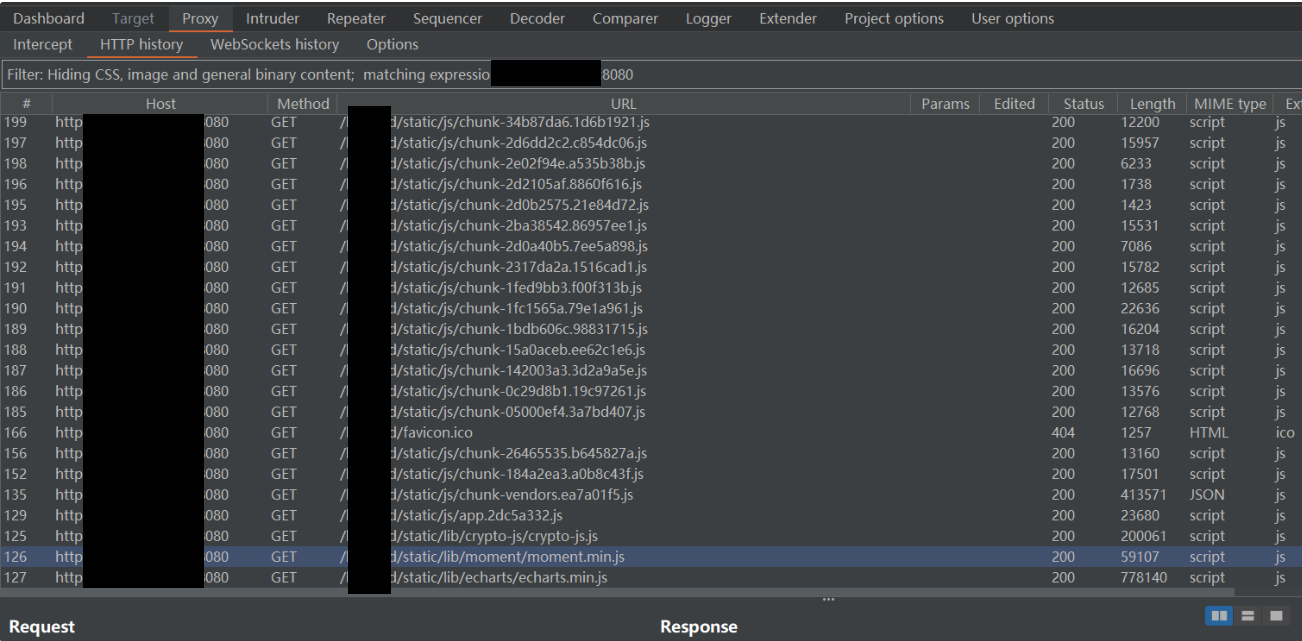Select row 196 chunk-2d2105af.8860f616.js
Image resolution: width=1302 pixels, height=641 pixels.
[x=651, y=184]
